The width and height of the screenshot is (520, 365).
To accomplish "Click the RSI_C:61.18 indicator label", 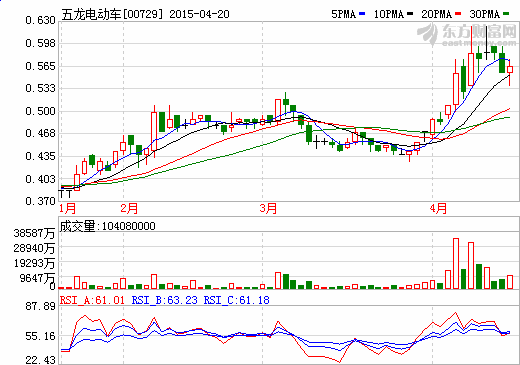I will tap(237, 300).
